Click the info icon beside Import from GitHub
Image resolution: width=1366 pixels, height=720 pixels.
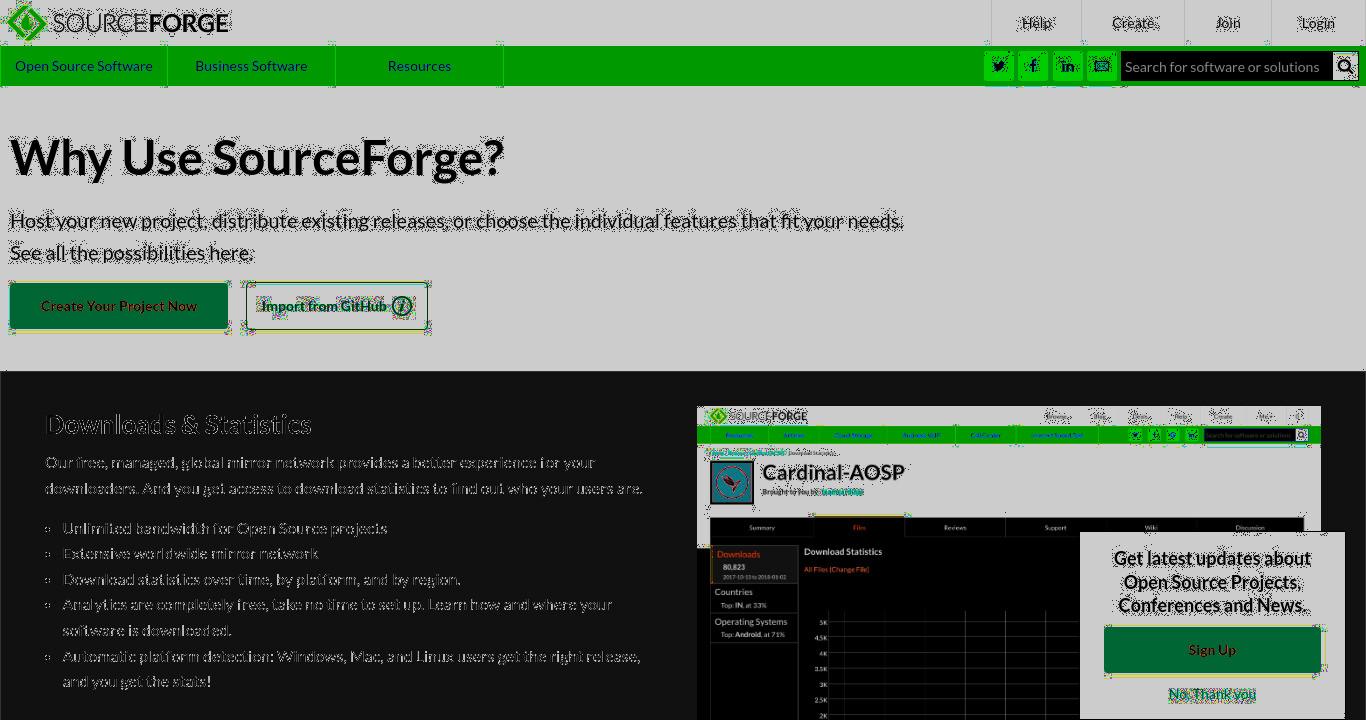[x=401, y=306]
